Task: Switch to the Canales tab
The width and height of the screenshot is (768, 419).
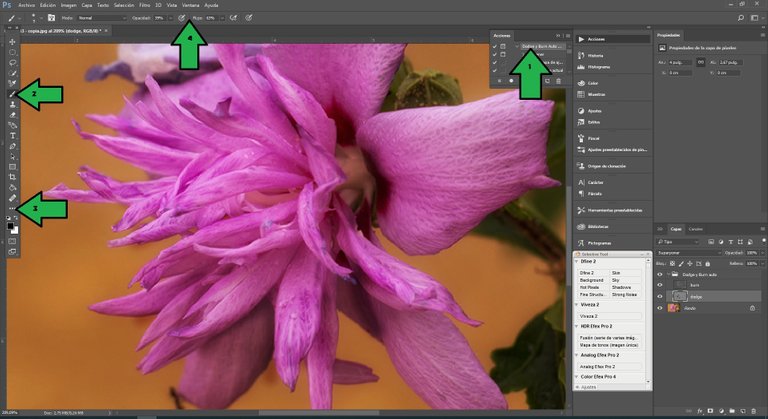Action: tap(696, 229)
